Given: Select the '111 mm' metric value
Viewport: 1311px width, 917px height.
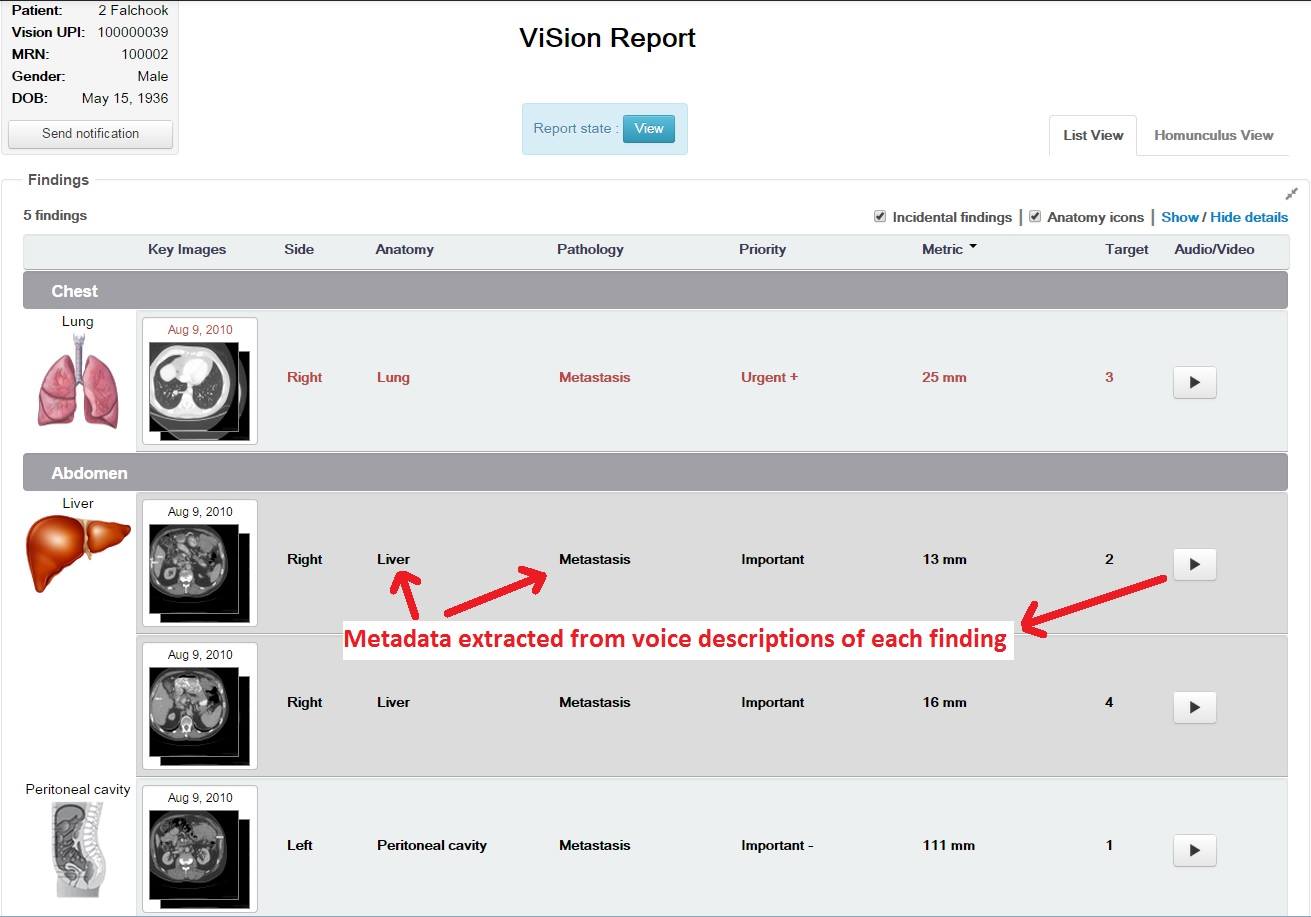Looking at the screenshot, I should pyautogui.click(x=948, y=846).
